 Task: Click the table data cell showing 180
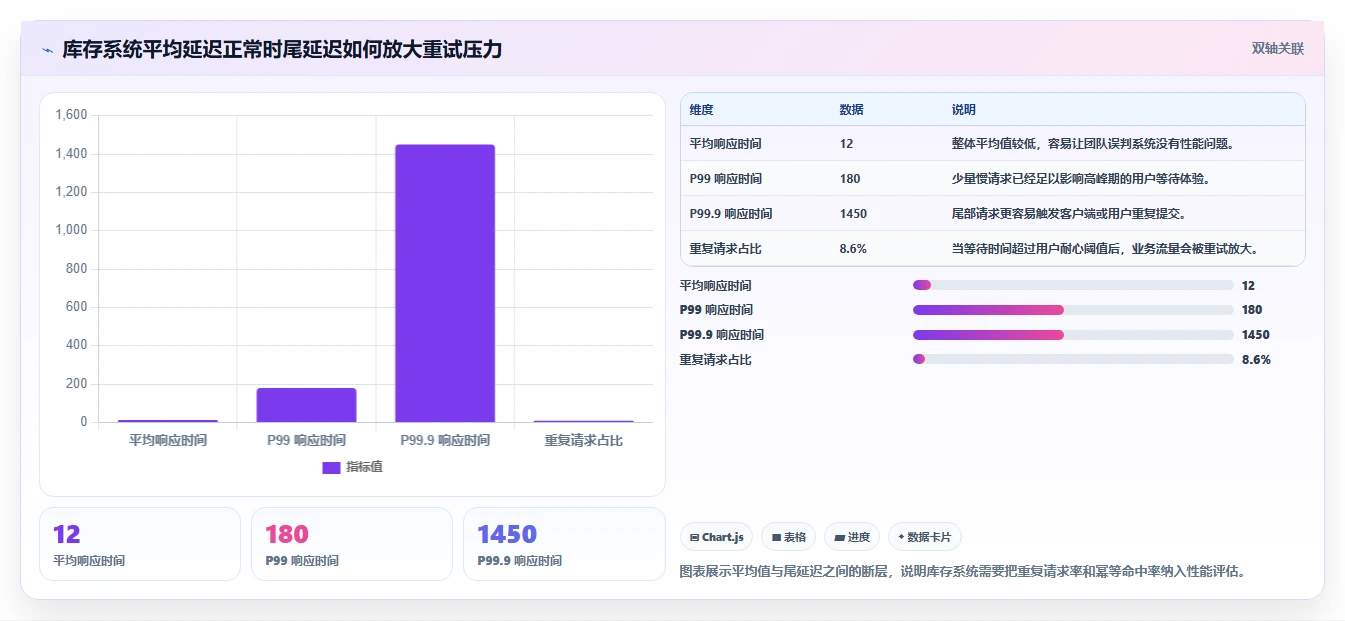tap(850, 178)
